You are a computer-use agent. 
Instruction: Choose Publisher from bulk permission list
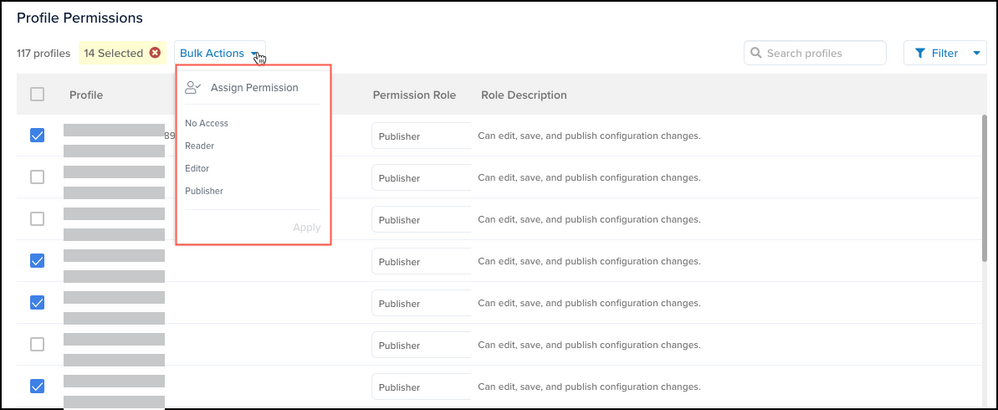point(204,191)
